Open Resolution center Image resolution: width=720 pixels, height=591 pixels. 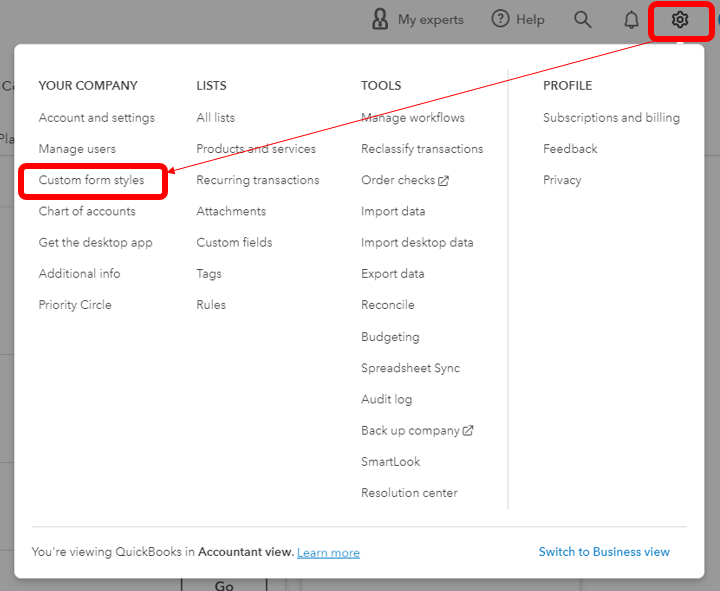pos(409,493)
